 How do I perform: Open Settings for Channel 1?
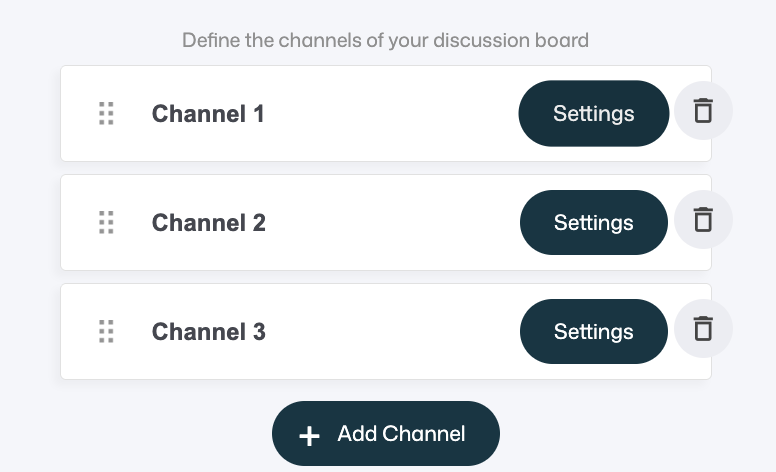point(593,114)
